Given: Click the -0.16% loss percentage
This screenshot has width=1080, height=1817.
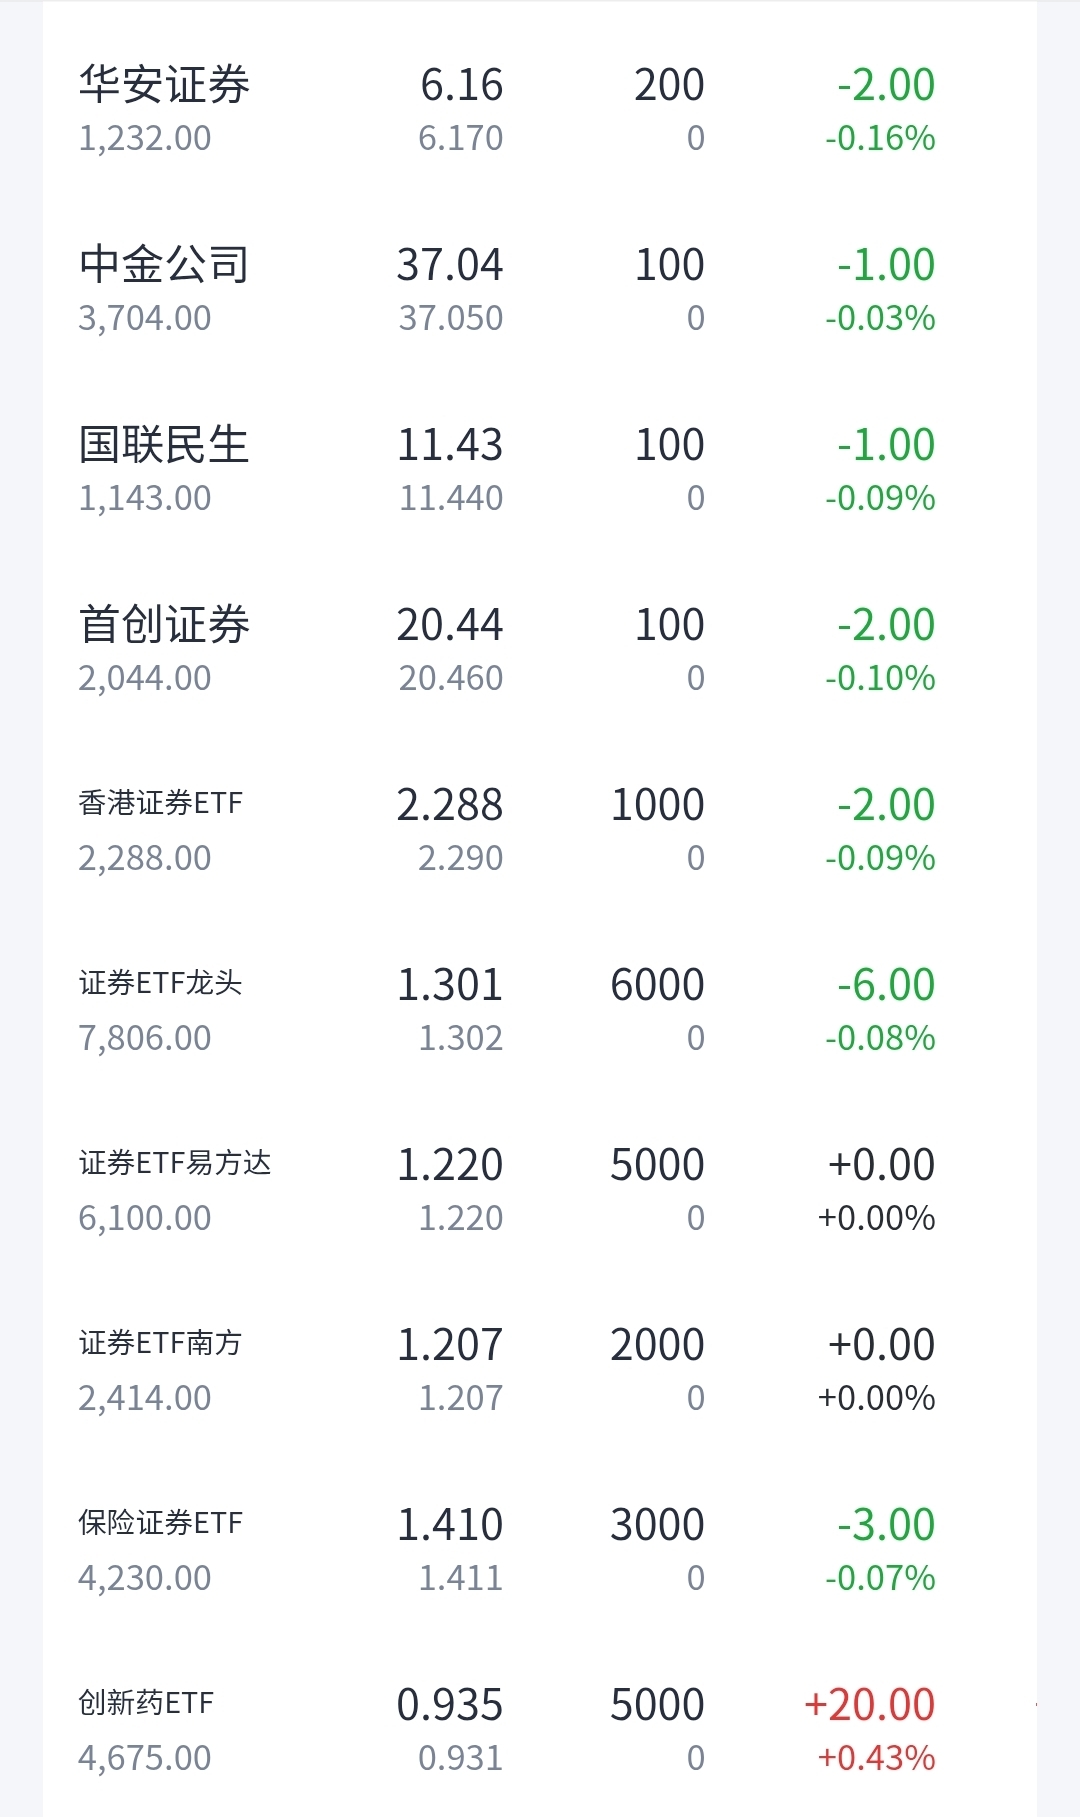Looking at the screenshot, I should click(x=880, y=138).
